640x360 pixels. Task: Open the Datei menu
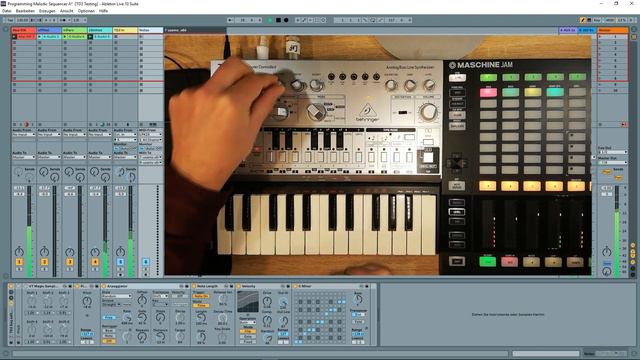coord(6,11)
